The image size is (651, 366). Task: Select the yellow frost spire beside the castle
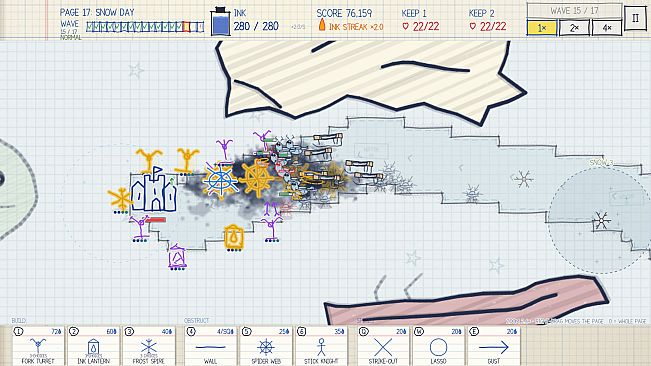point(121,199)
